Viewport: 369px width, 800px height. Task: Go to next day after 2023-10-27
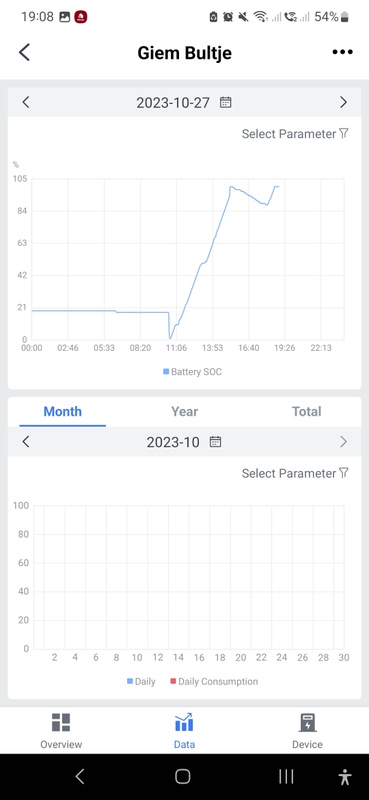click(x=343, y=103)
